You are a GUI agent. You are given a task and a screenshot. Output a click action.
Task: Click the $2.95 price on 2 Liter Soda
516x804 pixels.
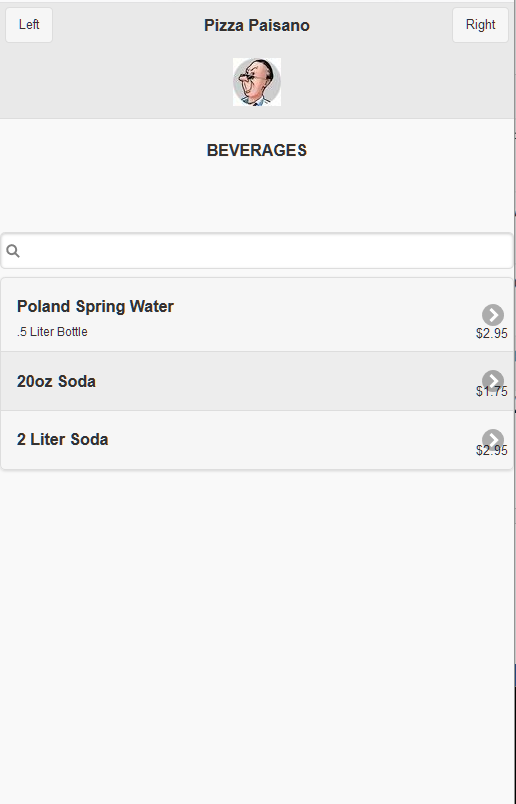click(x=491, y=450)
